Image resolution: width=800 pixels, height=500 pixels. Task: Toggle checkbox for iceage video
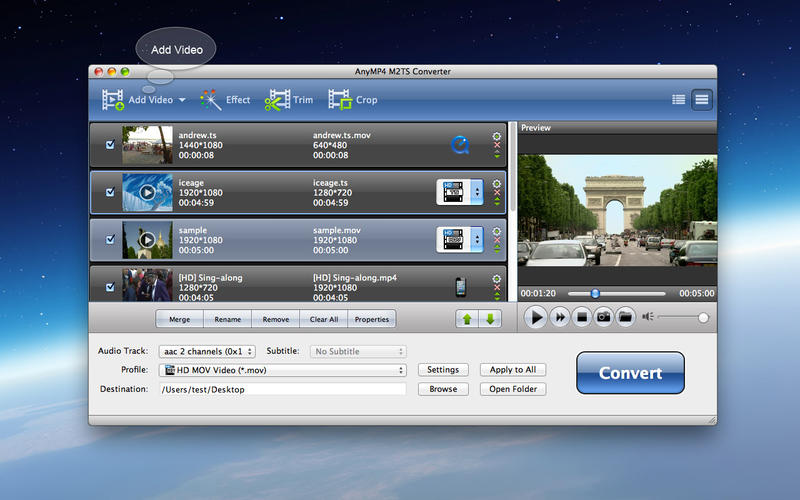[x=110, y=192]
